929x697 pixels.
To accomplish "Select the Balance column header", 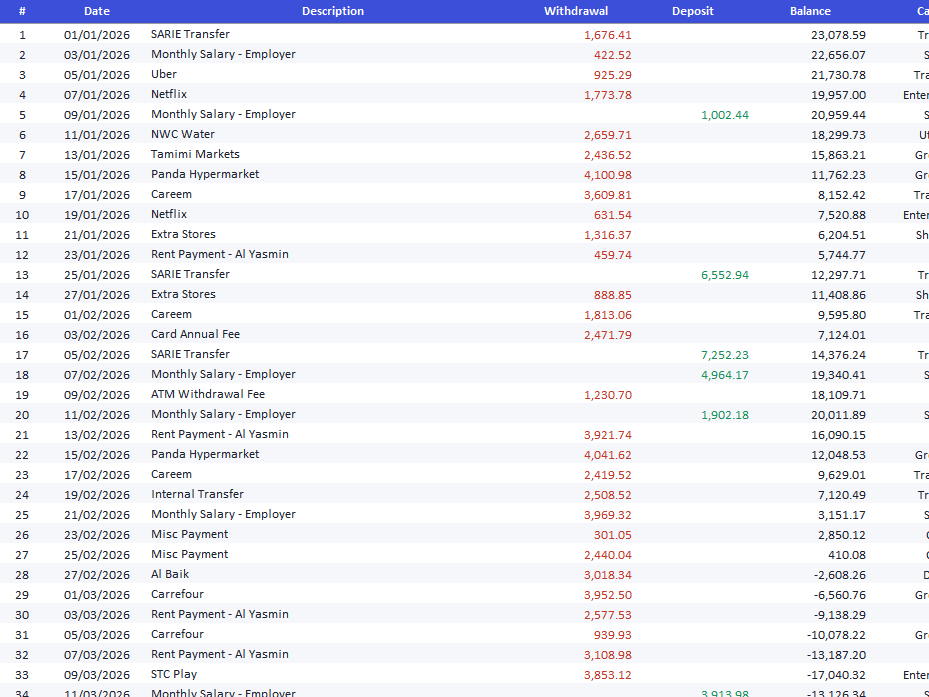I will tap(810, 11).
